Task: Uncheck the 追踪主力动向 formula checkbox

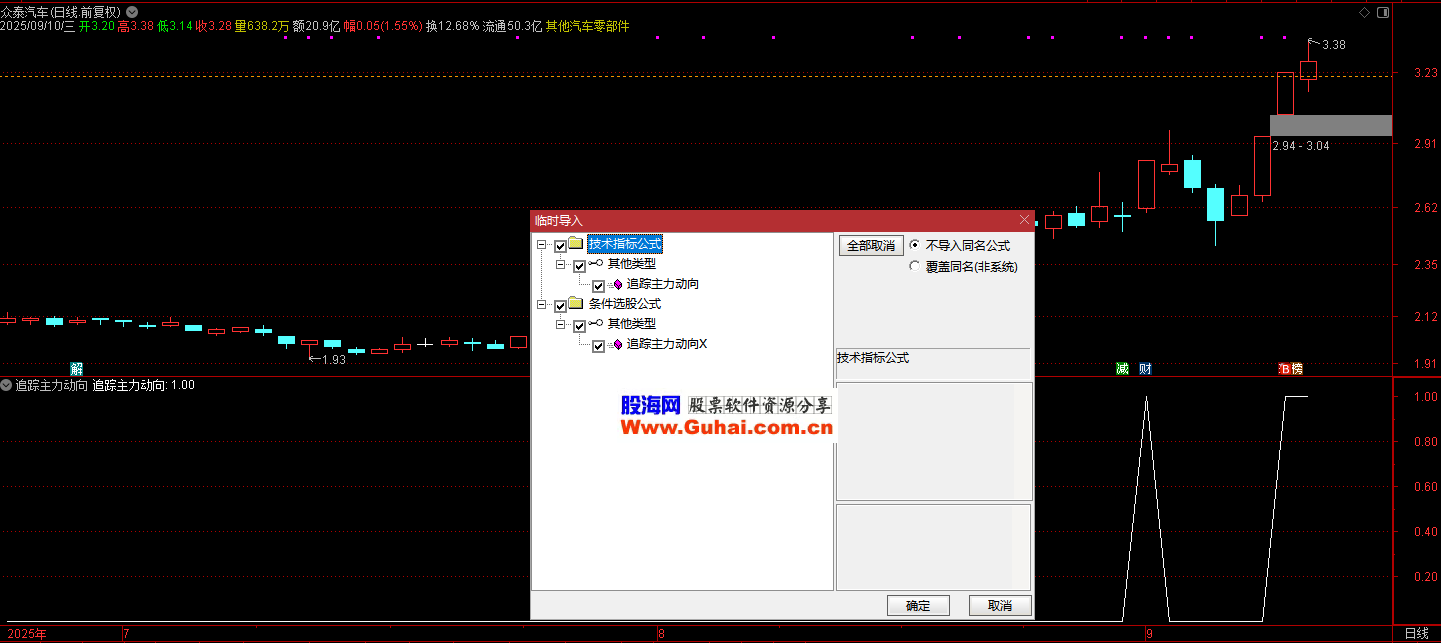Action: [x=598, y=286]
